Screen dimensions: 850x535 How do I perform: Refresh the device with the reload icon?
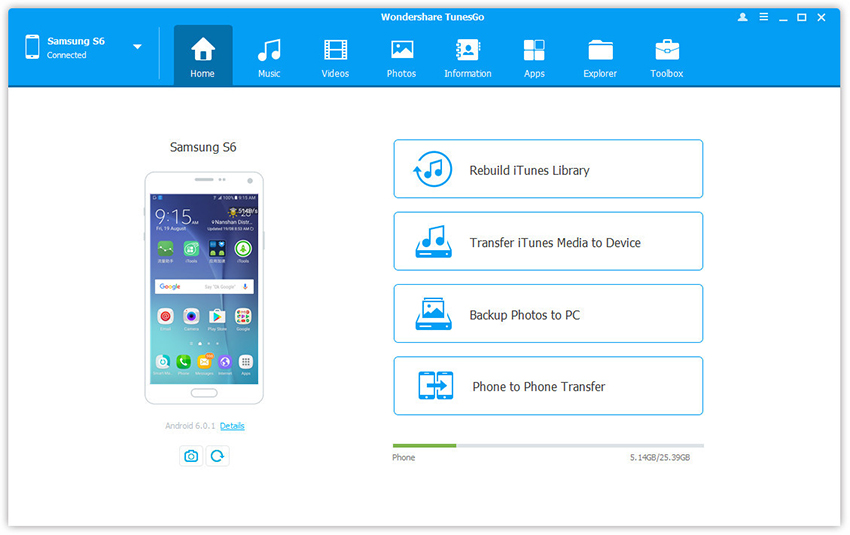tap(217, 456)
